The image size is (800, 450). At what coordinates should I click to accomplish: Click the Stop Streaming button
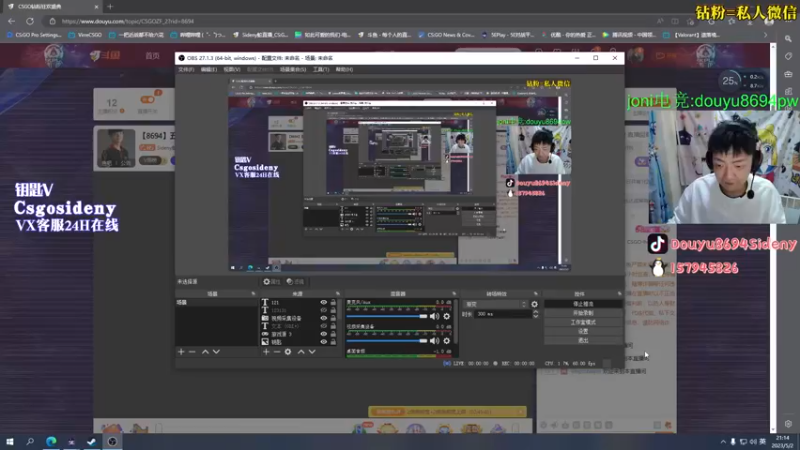(583, 304)
